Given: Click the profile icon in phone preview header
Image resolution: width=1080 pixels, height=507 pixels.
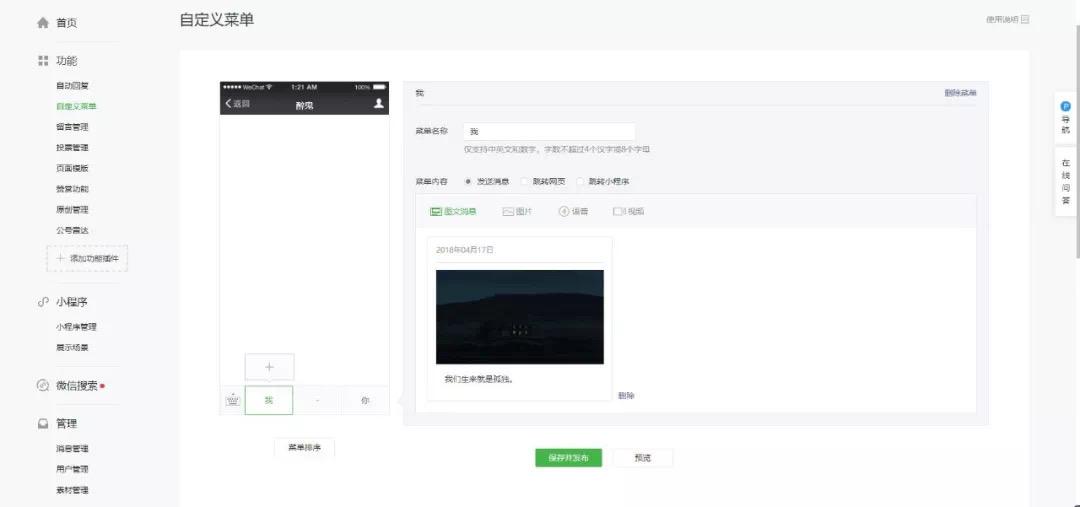Looking at the screenshot, I should [x=378, y=103].
